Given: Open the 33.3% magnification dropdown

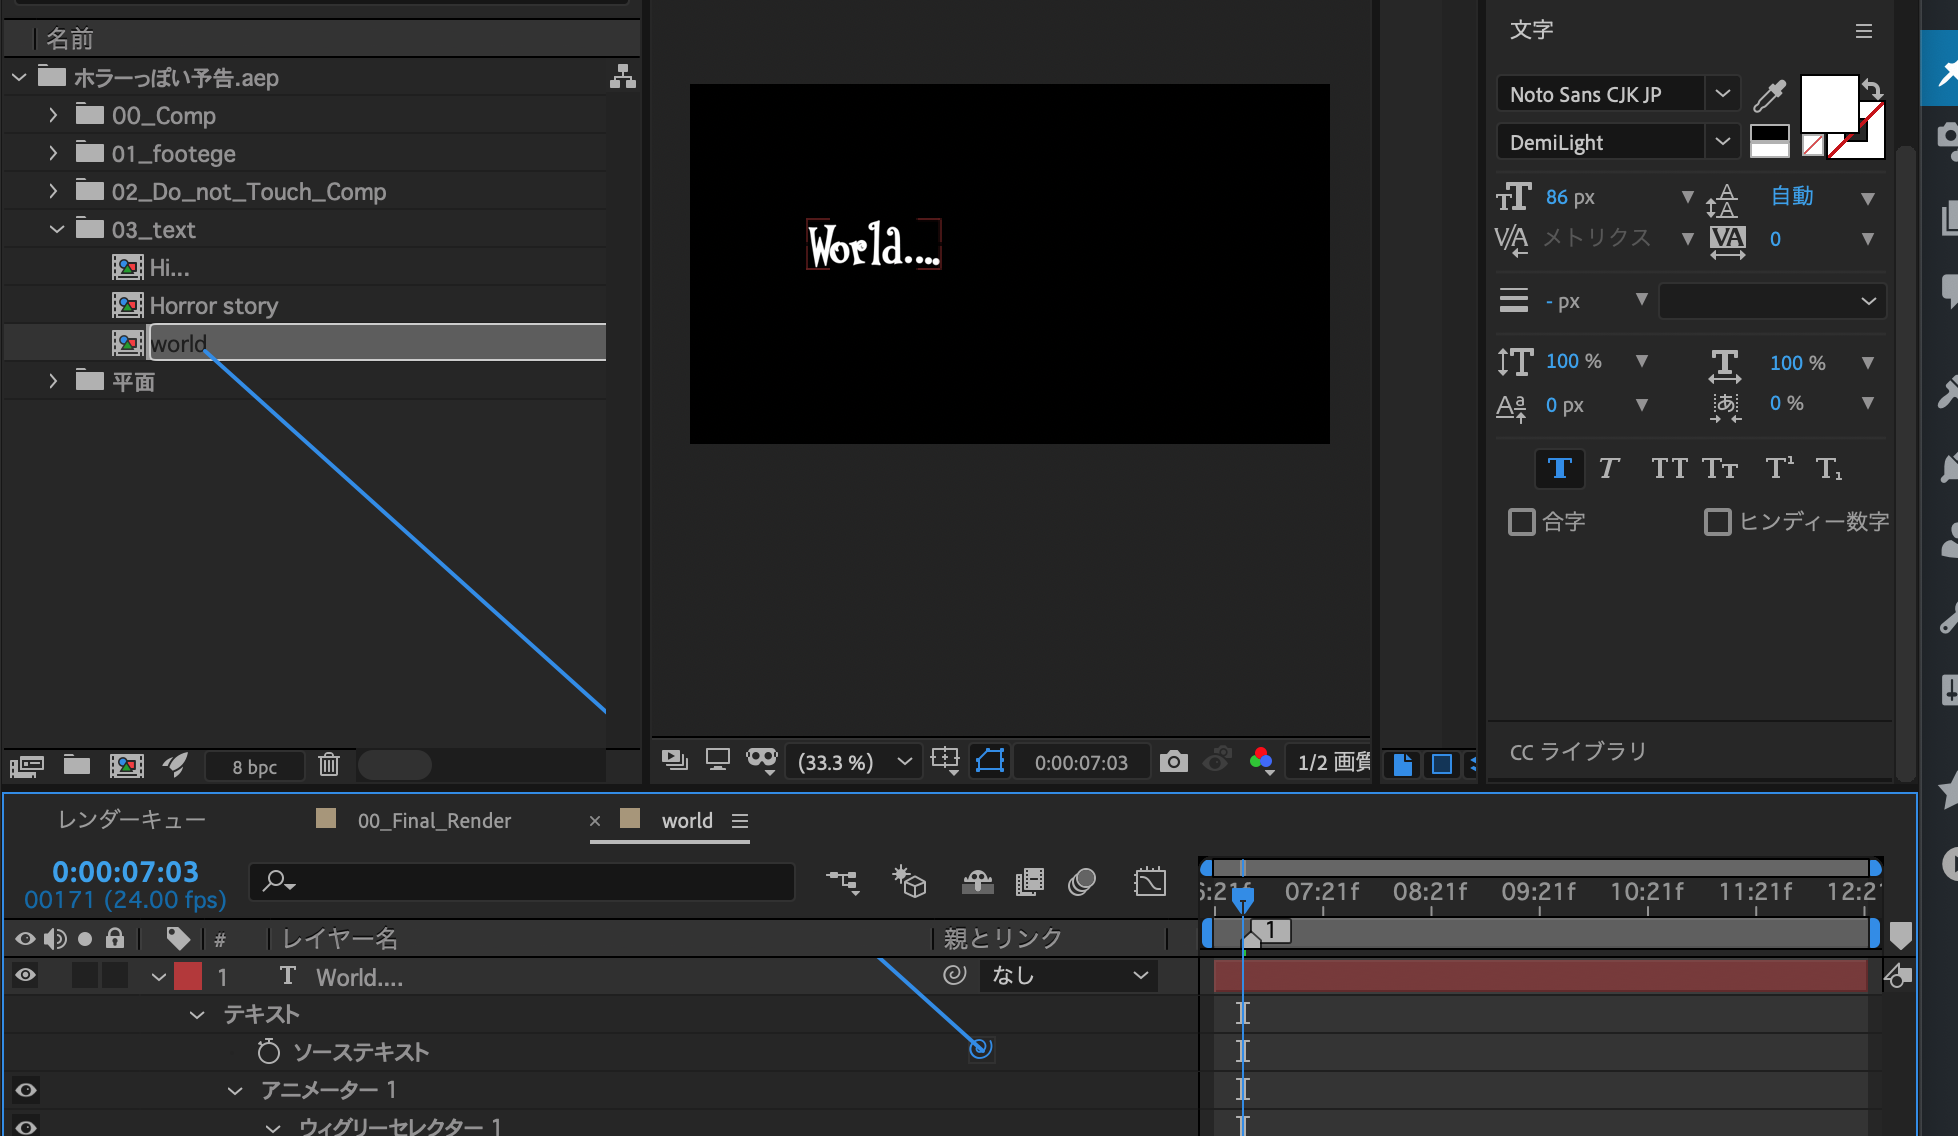Looking at the screenshot, I should [852, 761].
